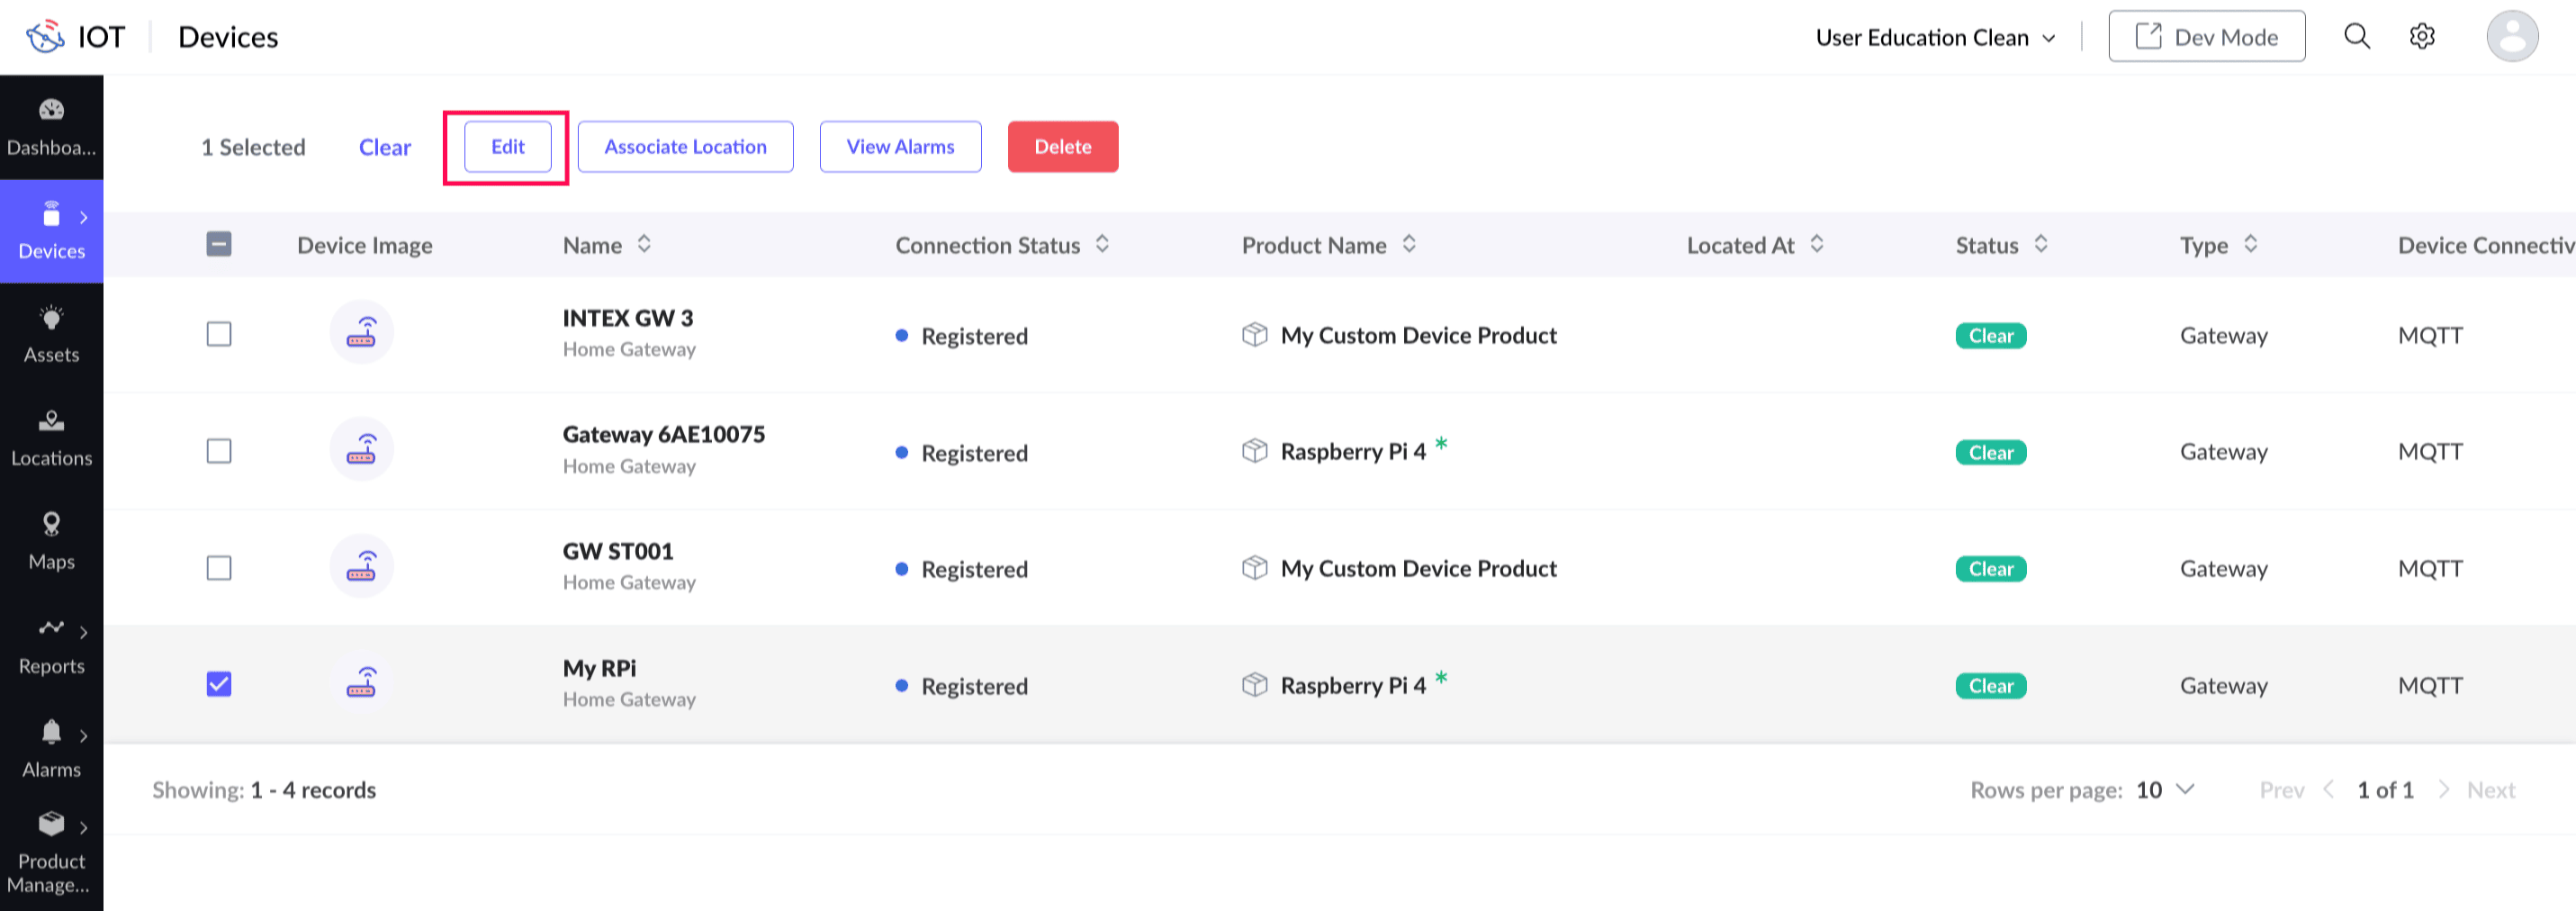Expand the Reports sidebar submenu
This screenshot has height=911, width=2576.
point(83,632)
